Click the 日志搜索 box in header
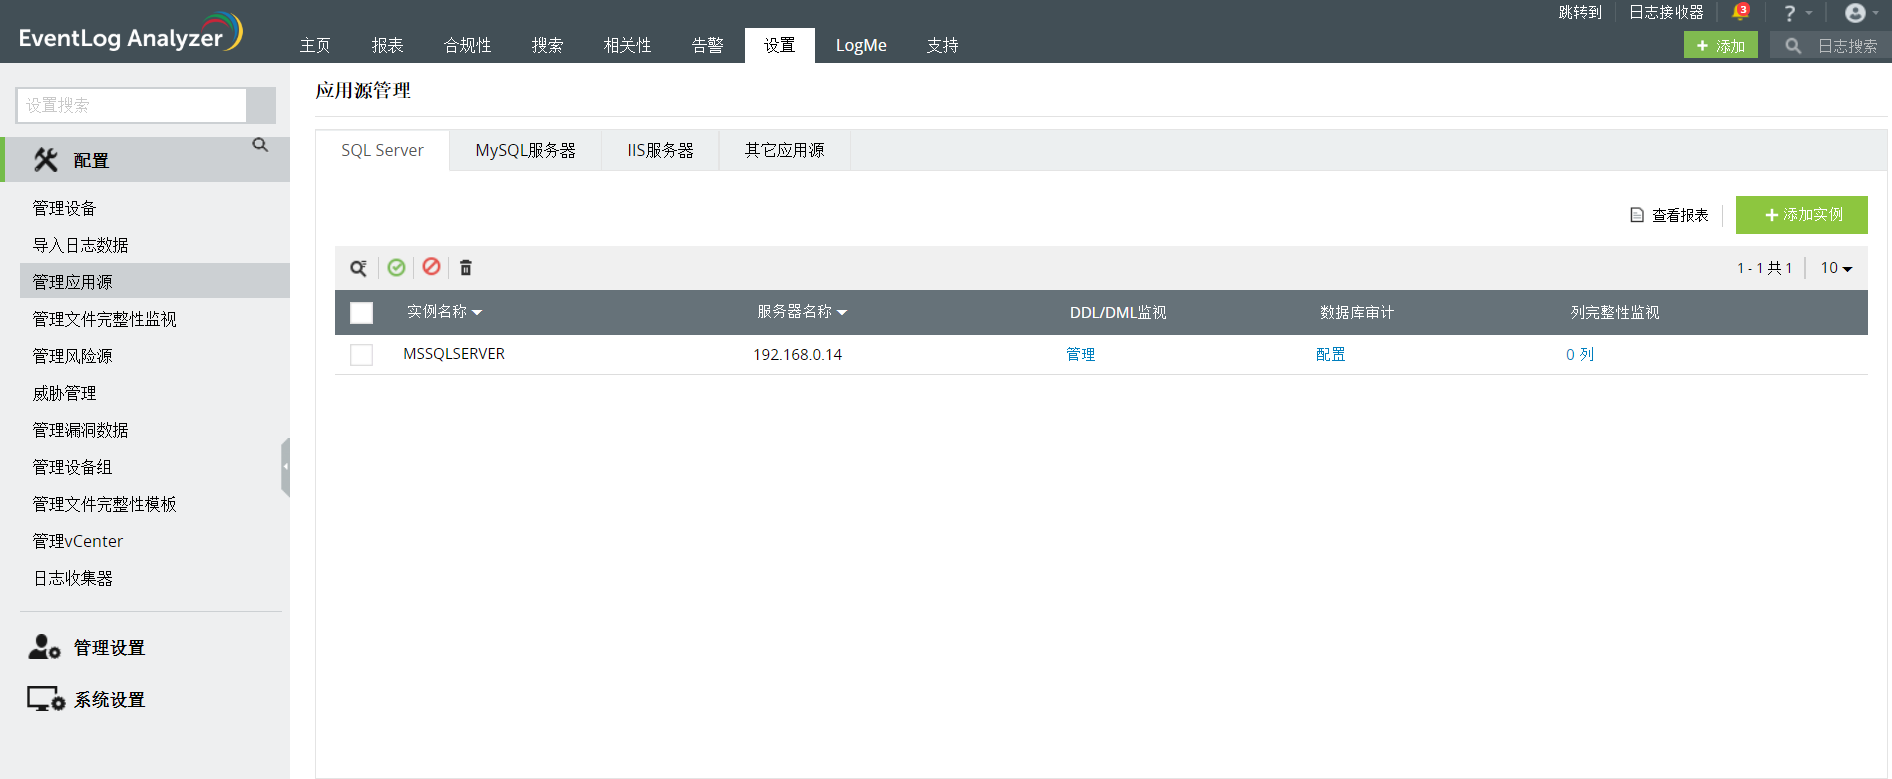1892x779 pixels. point(1831,46)
